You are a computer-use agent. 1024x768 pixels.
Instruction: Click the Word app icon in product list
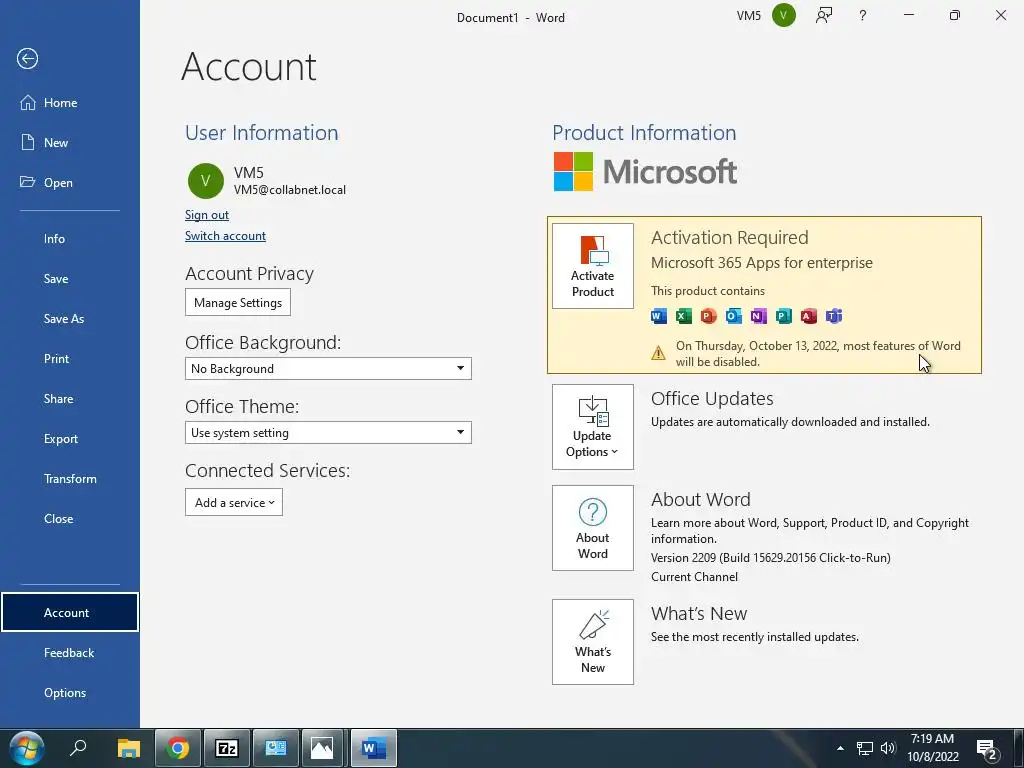(x=659, y=317)
